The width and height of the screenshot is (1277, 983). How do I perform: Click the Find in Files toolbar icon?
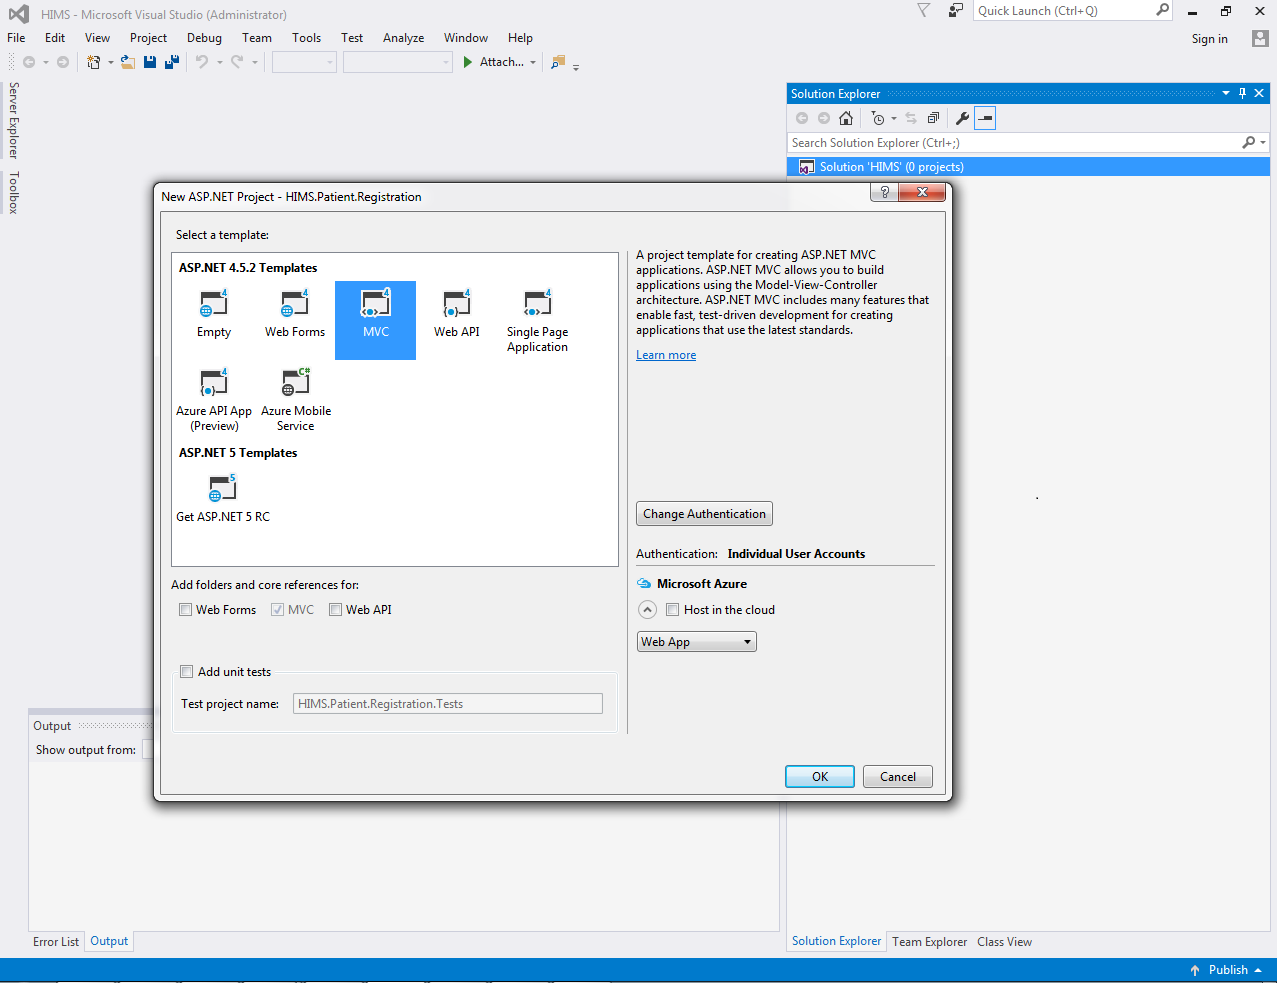pyautogui.click(x=558, y=62)
